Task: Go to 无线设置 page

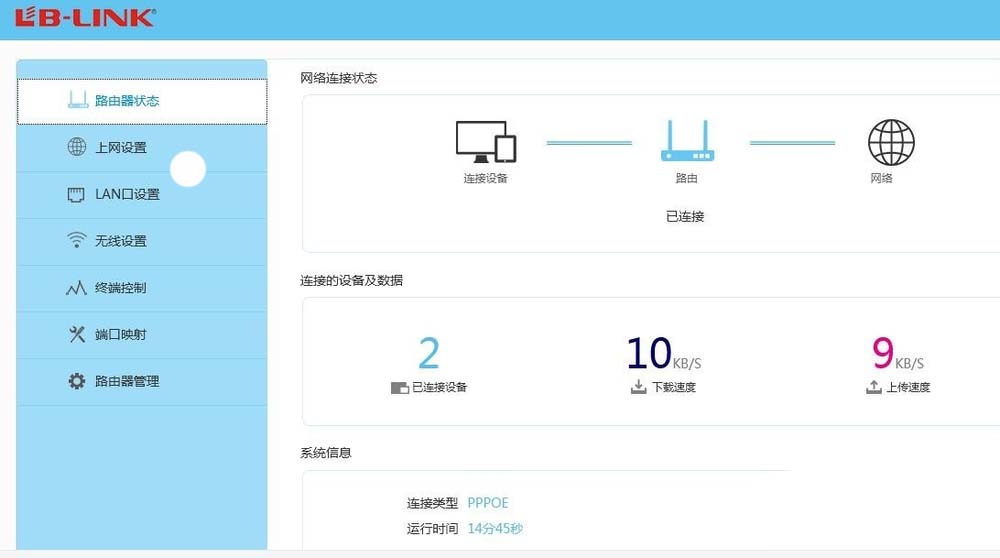Action: click(x=142, y=241)
